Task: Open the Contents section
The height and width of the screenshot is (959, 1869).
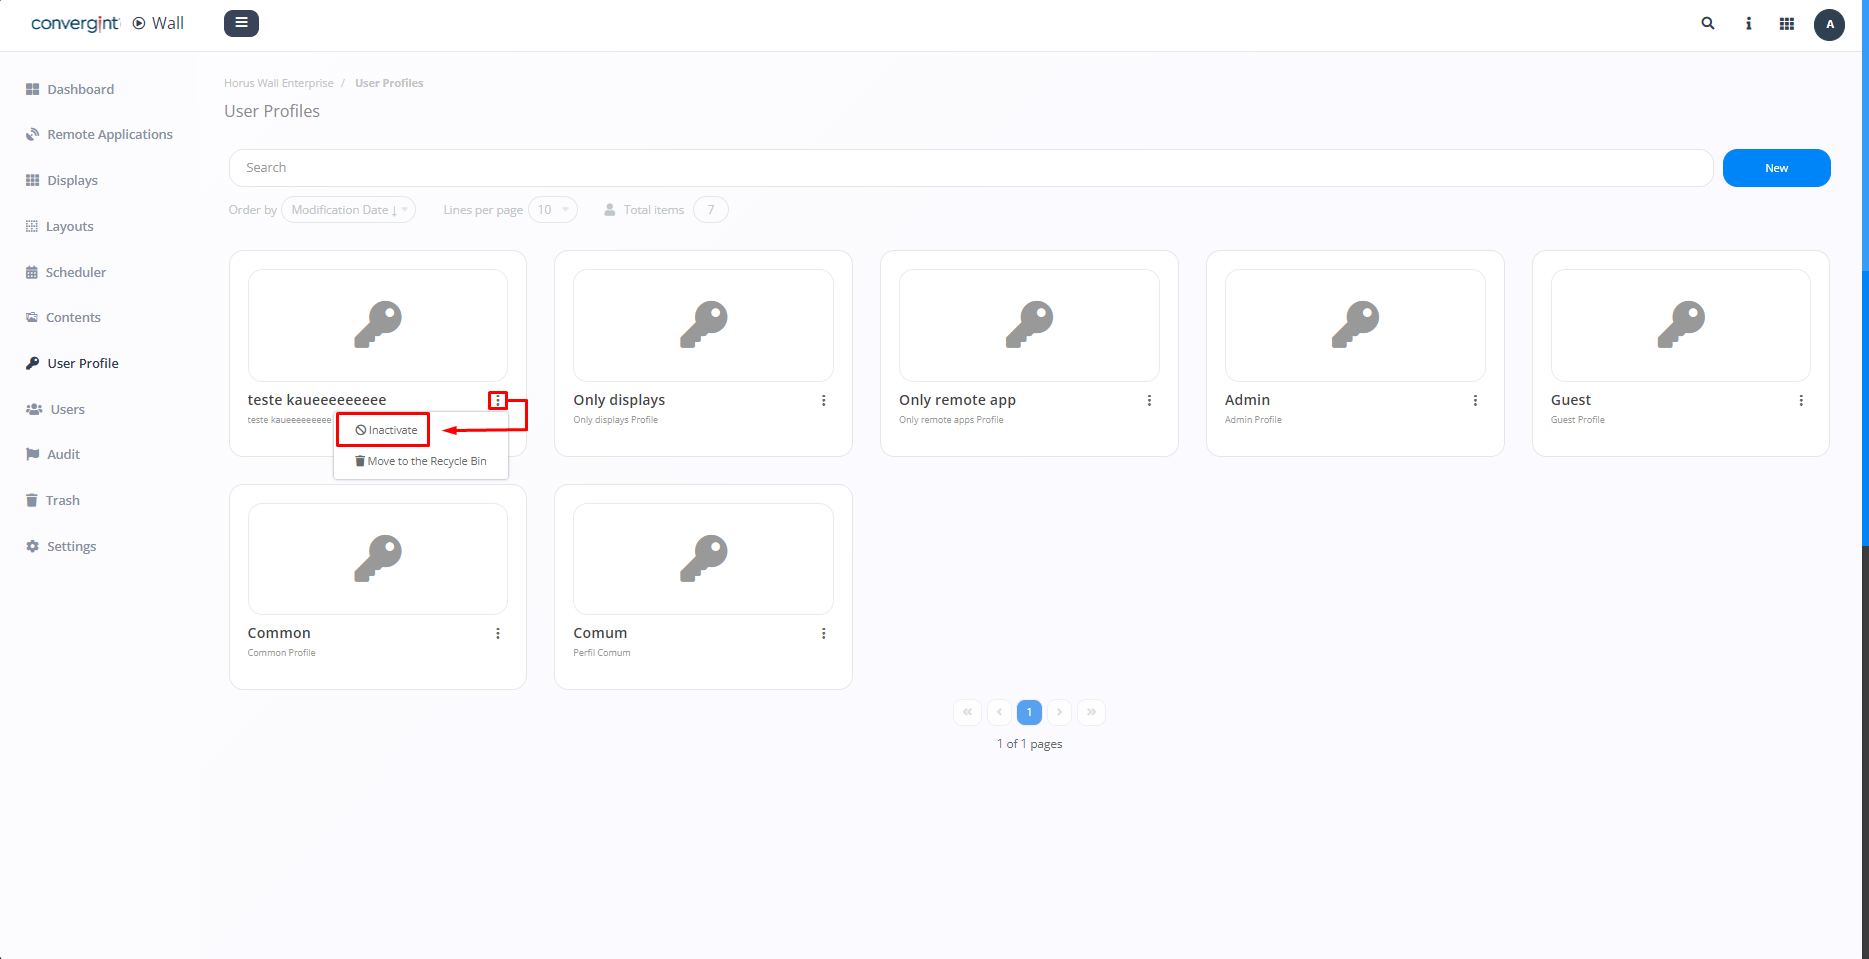Action: (72, 317)
